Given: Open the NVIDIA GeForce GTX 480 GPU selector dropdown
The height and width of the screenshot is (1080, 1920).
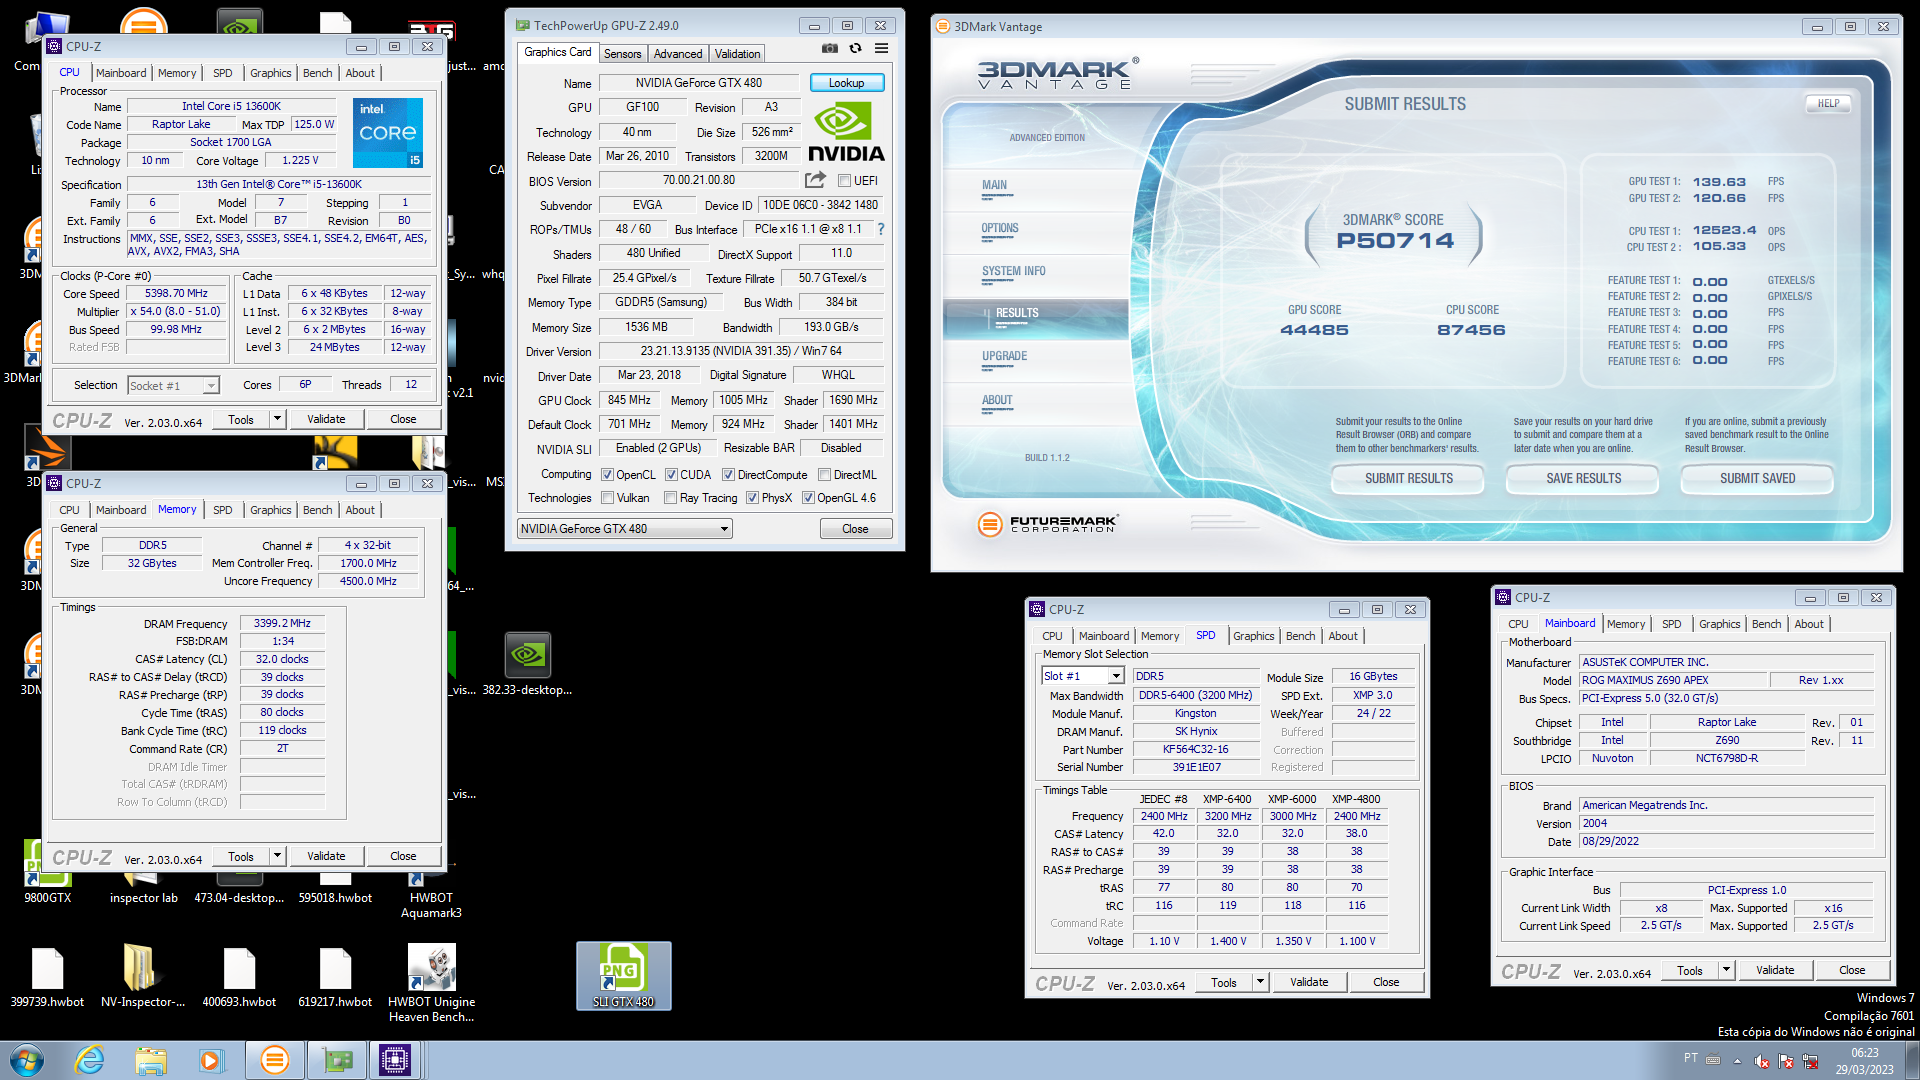Looking at the screenshot, I should (625, 529).
